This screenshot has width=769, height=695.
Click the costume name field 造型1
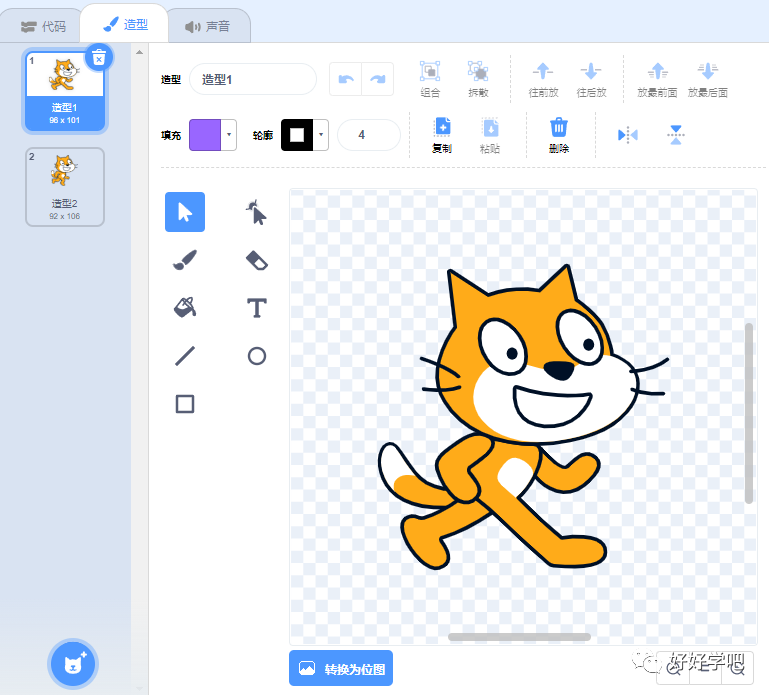coord(253,79)
